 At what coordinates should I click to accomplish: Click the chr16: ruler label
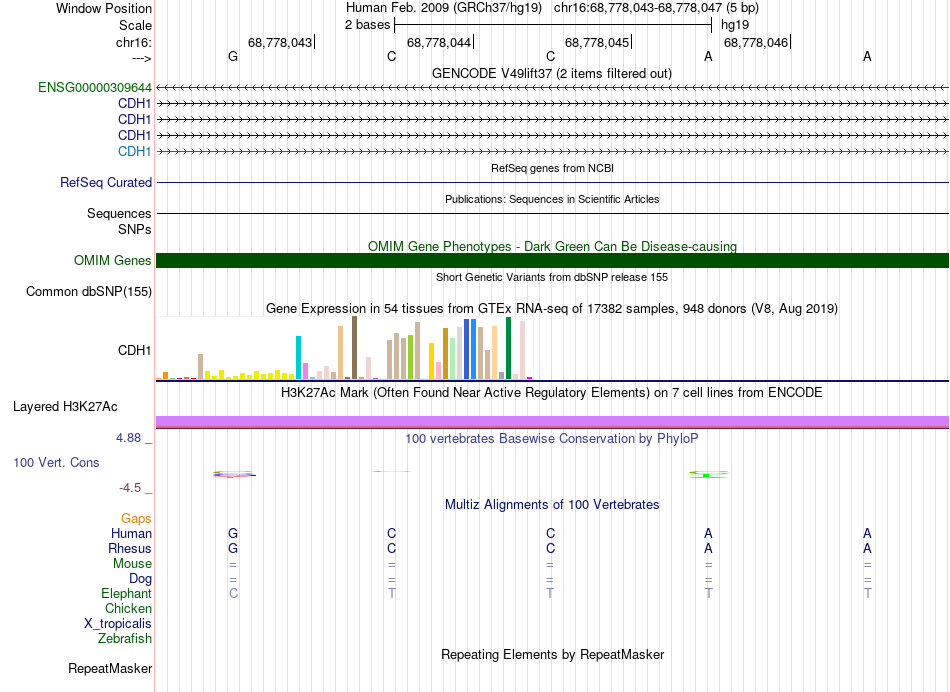point(134,42)
